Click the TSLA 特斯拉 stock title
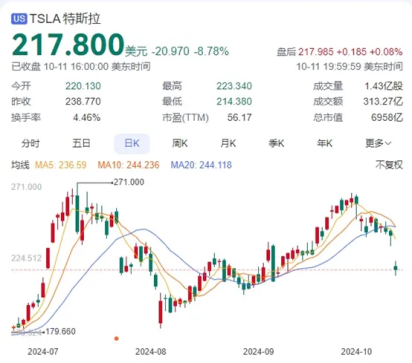The image size is (412, 363). (65, 19)
